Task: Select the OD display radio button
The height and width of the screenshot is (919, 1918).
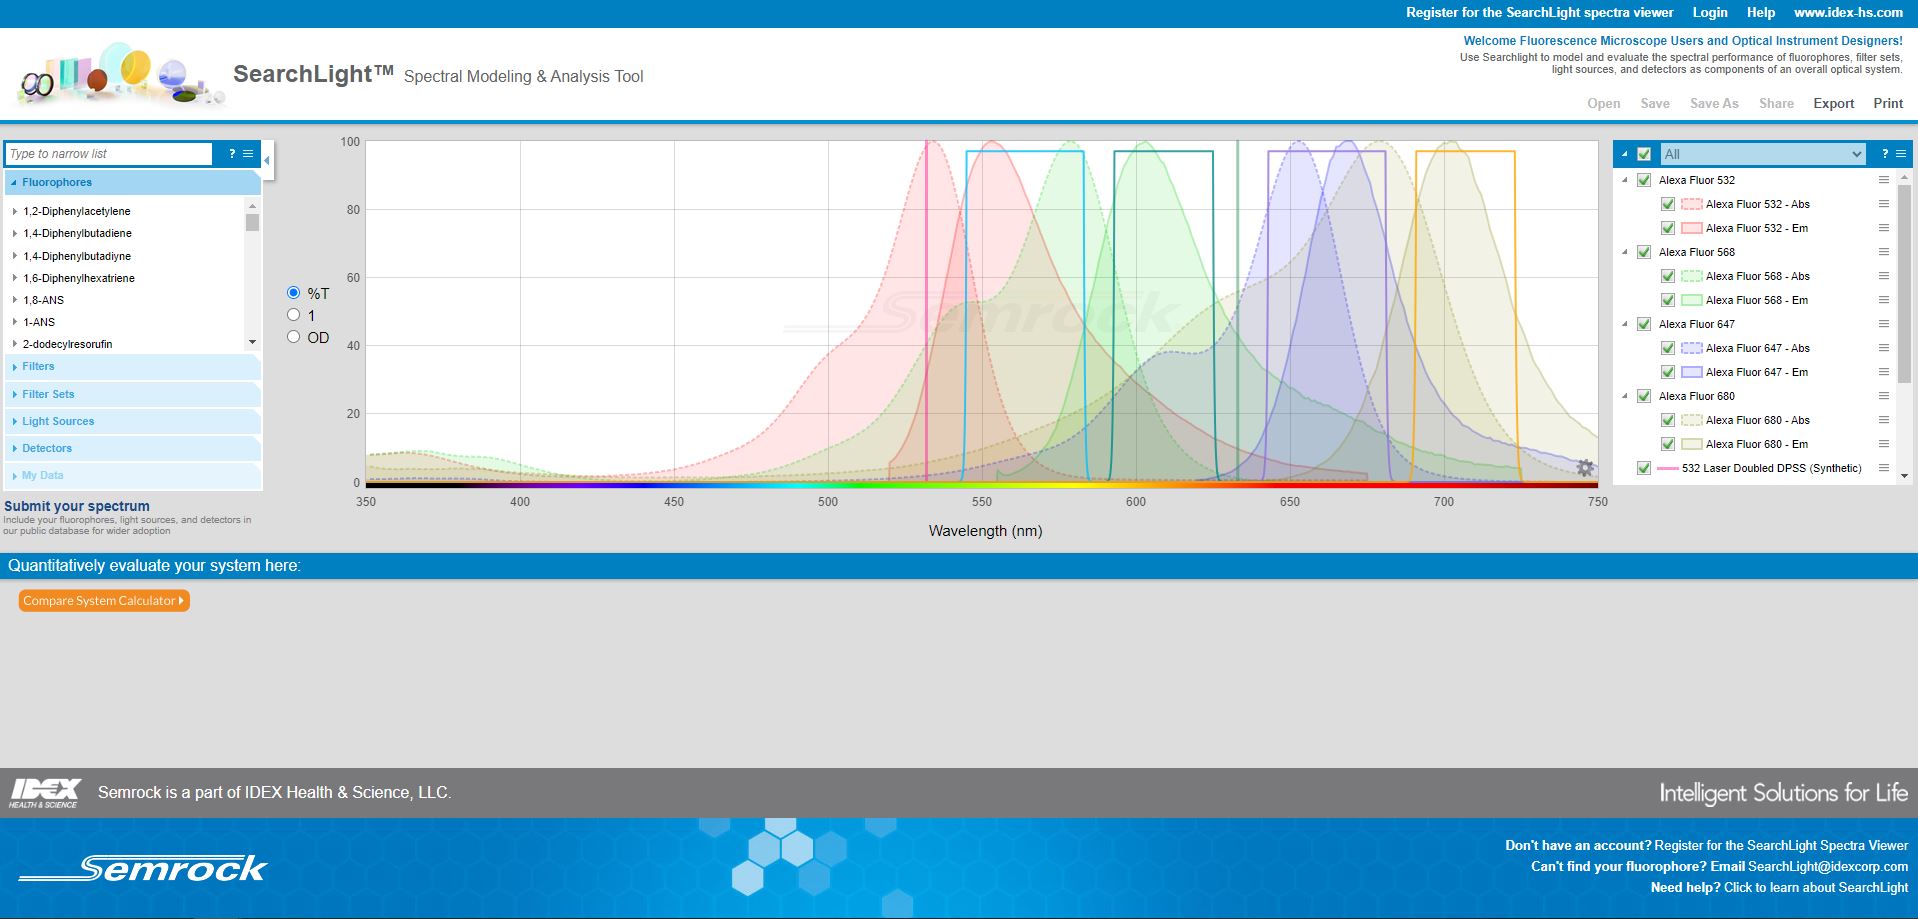Action: pyautogui.click(x=293, y=337)
